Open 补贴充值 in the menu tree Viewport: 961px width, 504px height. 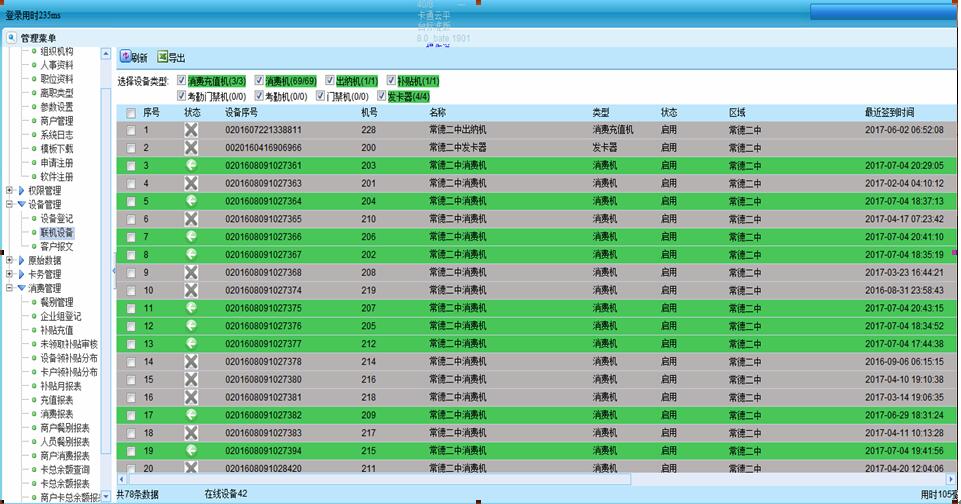[56, 330]
